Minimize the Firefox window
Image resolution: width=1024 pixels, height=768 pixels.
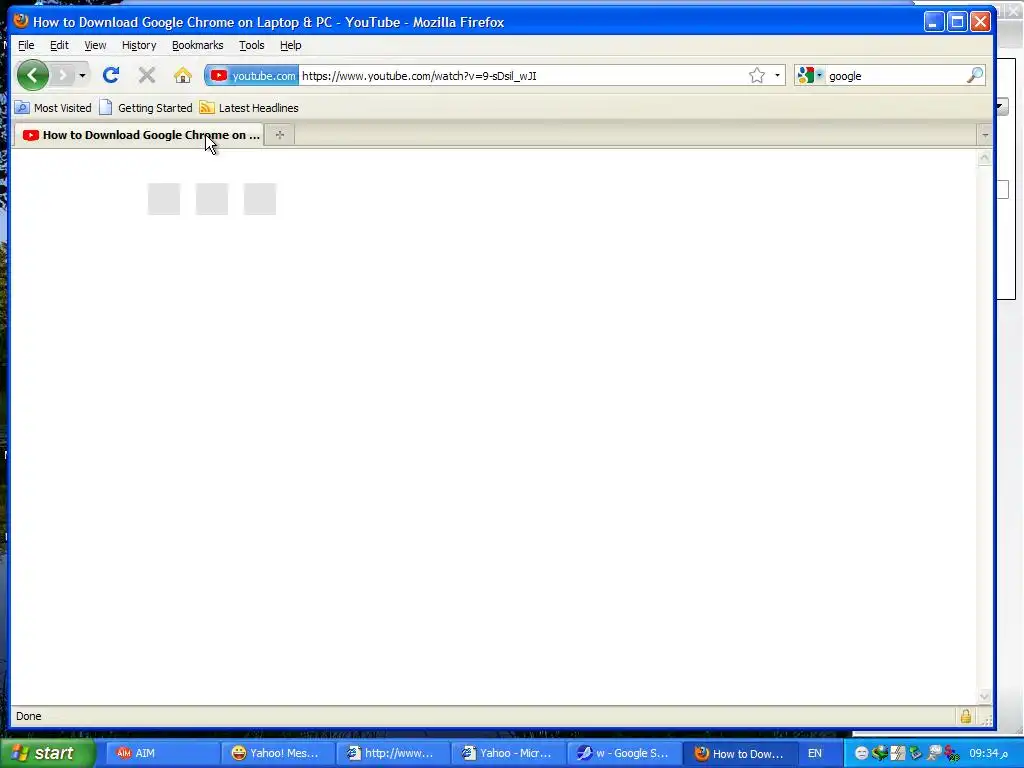[x=934, y=22]
